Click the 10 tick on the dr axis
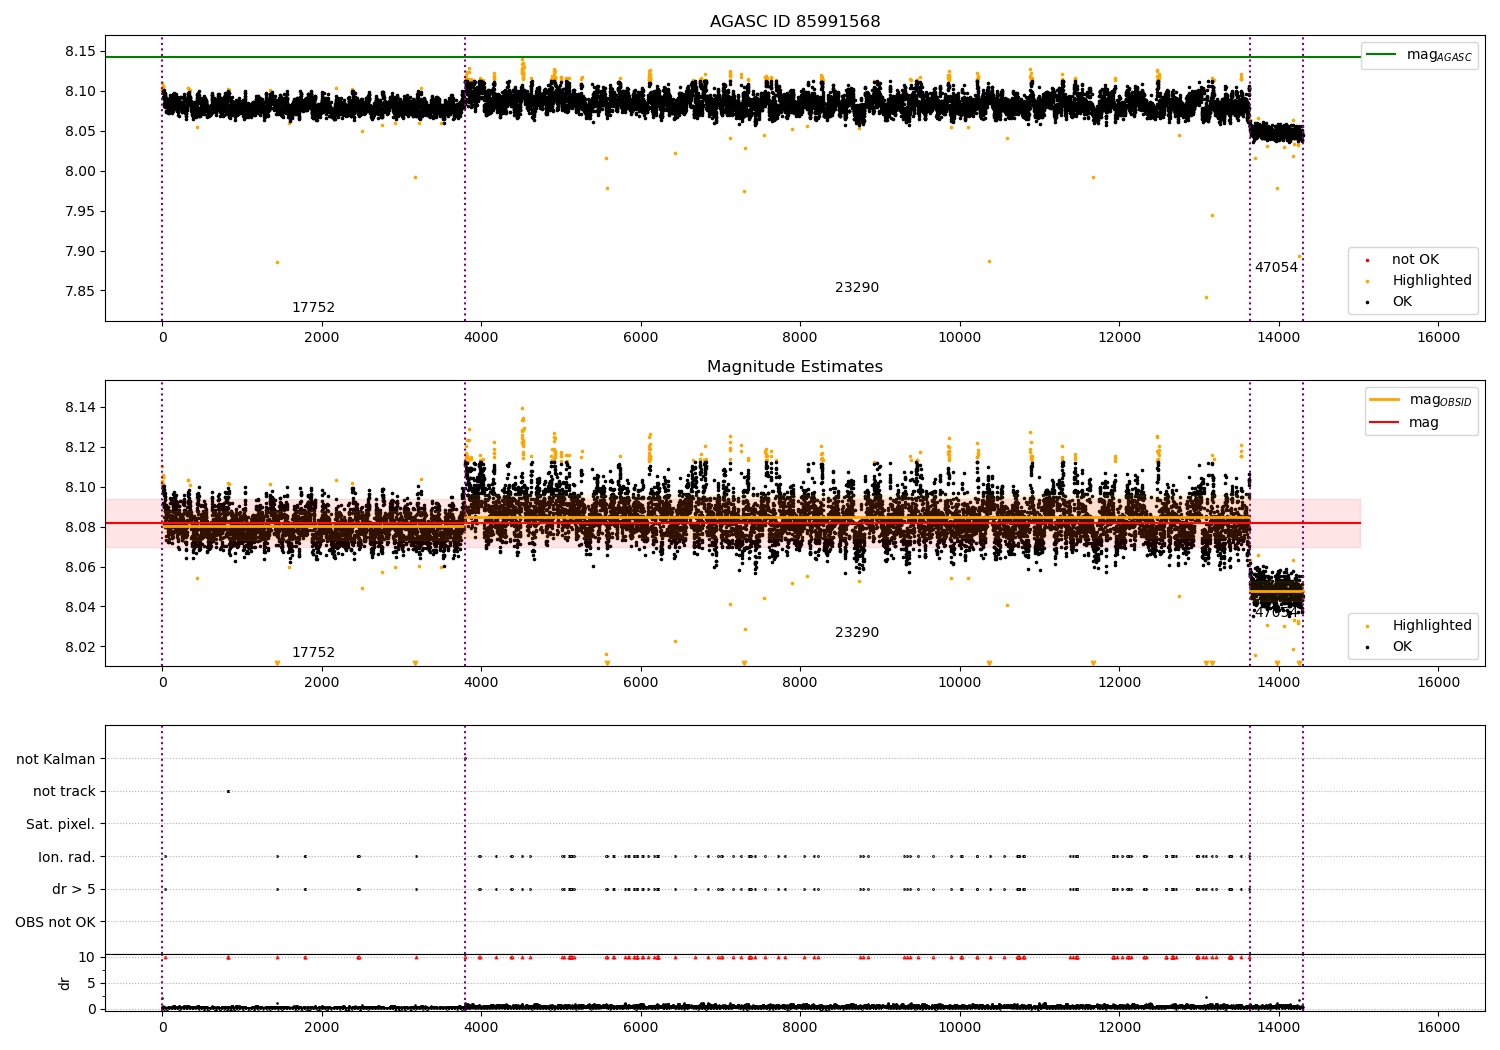 coord(87,957)
